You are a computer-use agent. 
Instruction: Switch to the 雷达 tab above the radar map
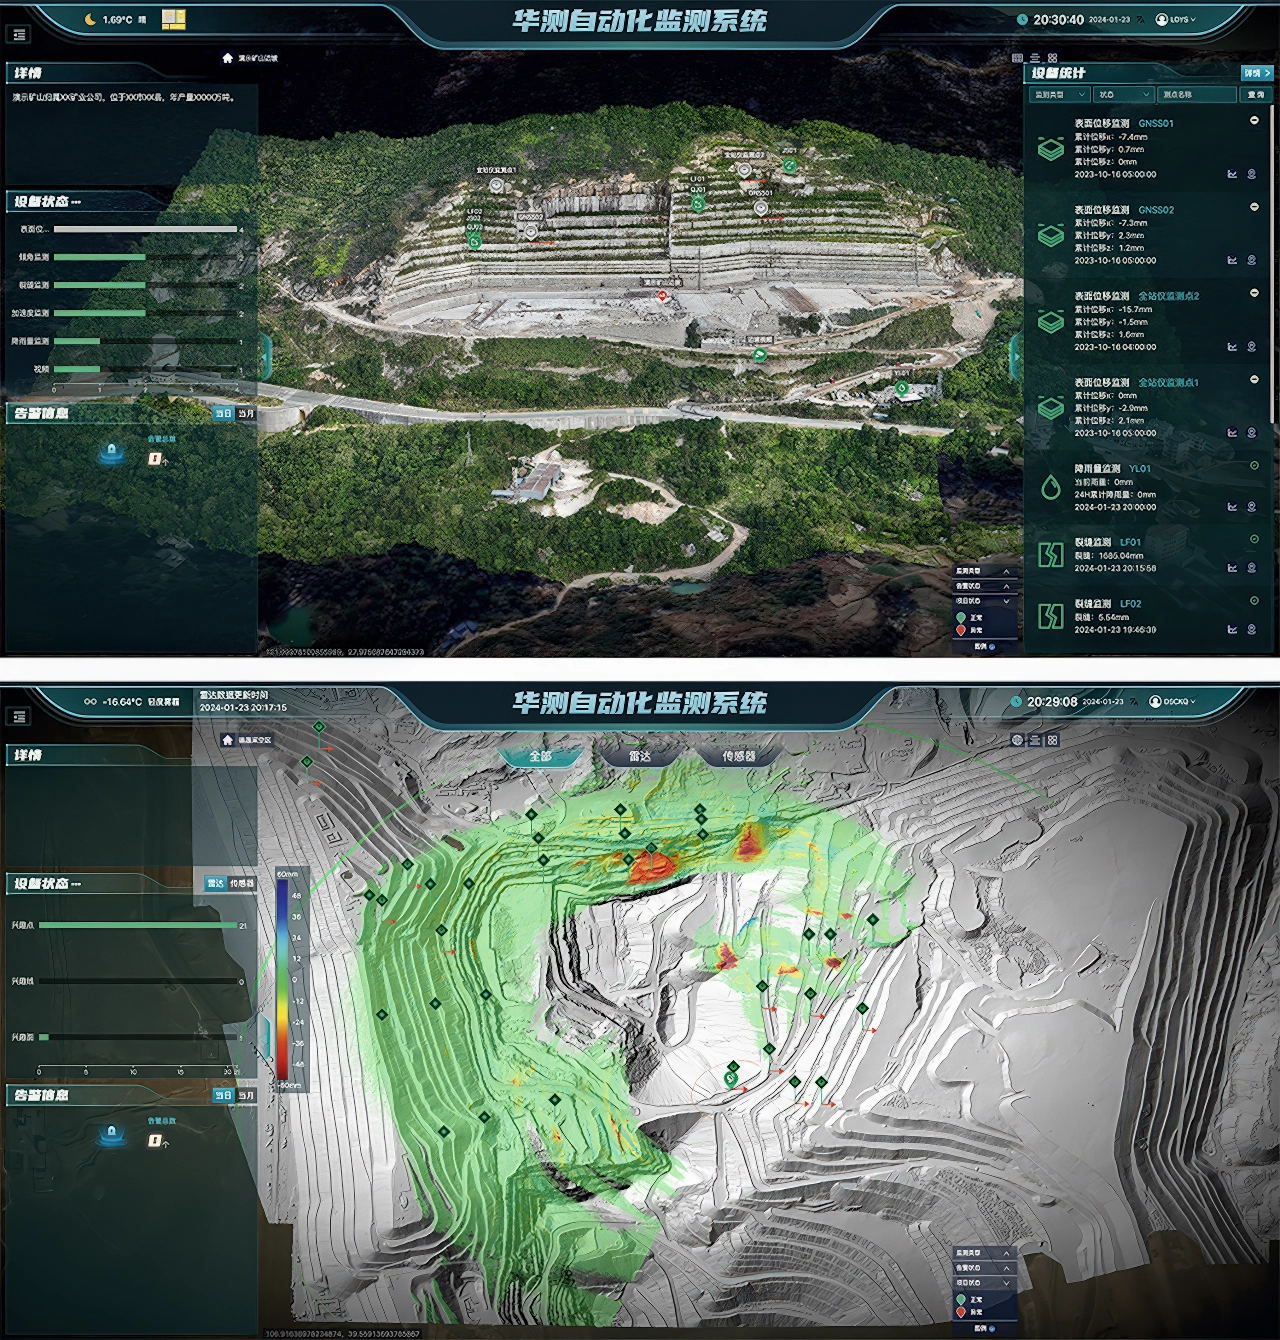coord(640,756)
